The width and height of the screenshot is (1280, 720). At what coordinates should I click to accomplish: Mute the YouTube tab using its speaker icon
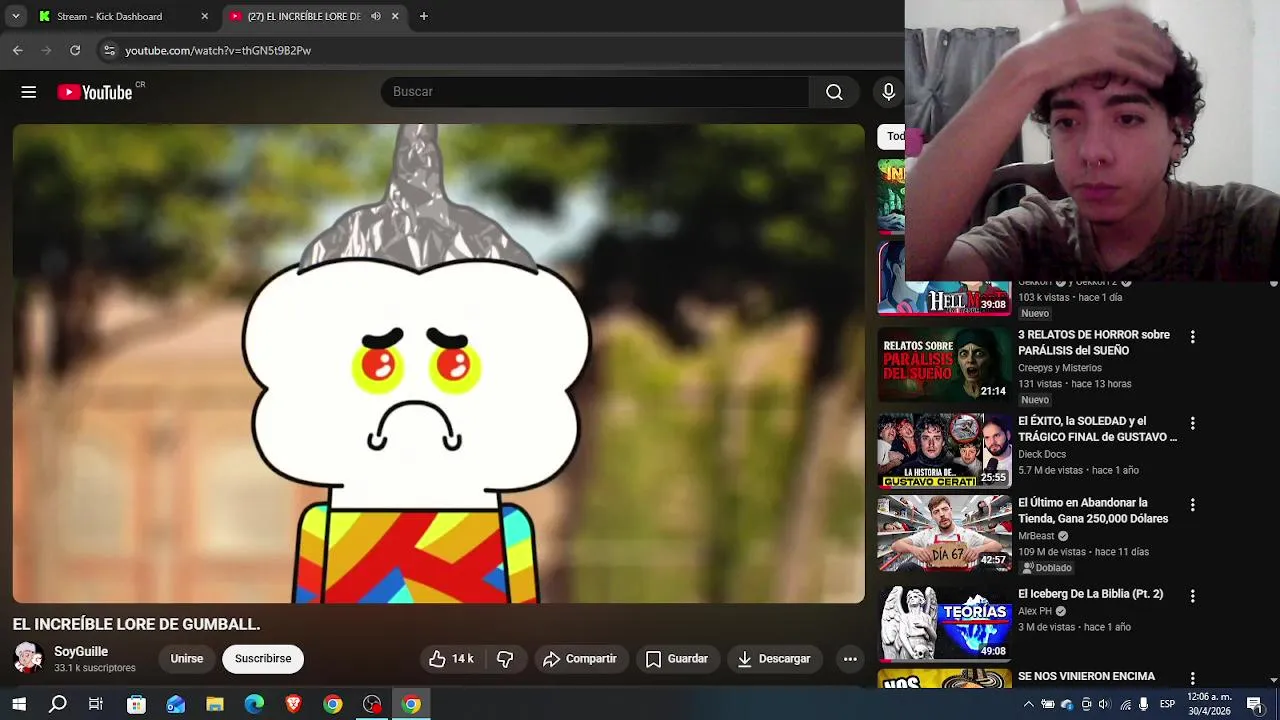(376, 16)
